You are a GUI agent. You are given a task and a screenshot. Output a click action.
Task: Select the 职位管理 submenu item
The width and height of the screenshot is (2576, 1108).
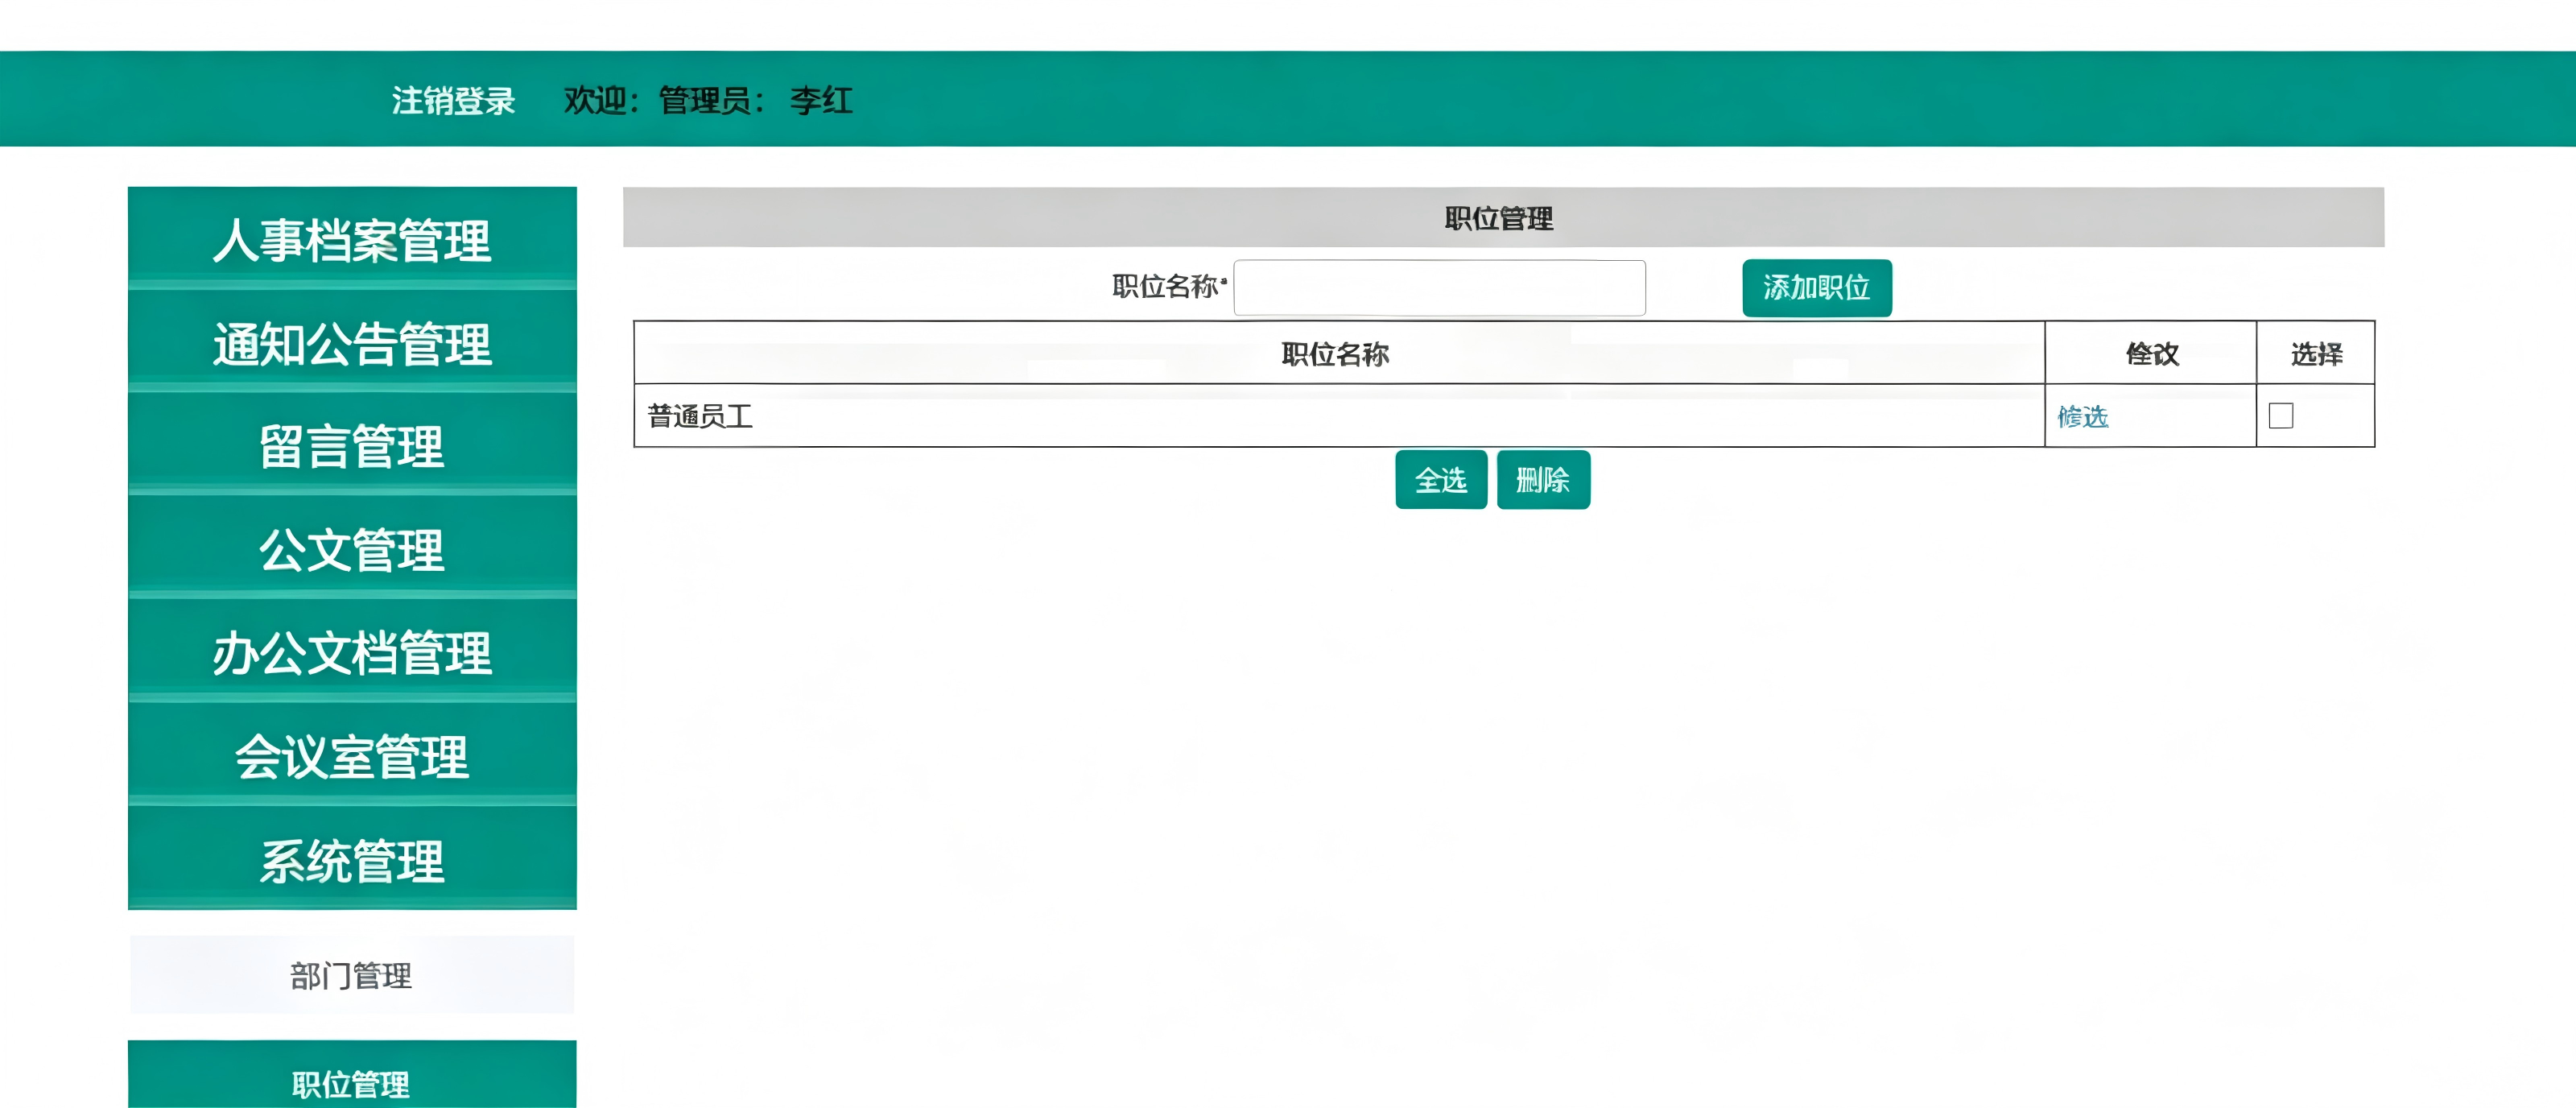click(352, 1076)
